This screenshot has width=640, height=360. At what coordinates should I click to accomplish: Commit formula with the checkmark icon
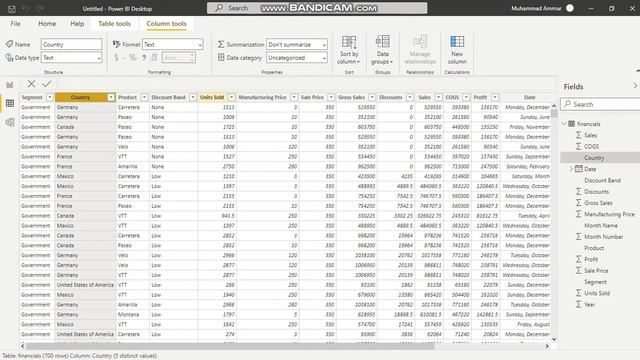click(x=47, y=84)
